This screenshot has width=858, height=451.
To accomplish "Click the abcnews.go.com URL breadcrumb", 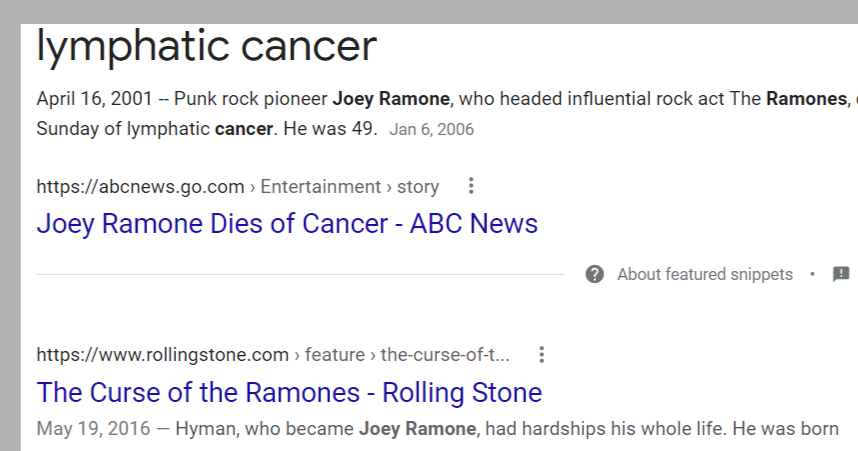I will pyautogui.click(x=237, y=187).
